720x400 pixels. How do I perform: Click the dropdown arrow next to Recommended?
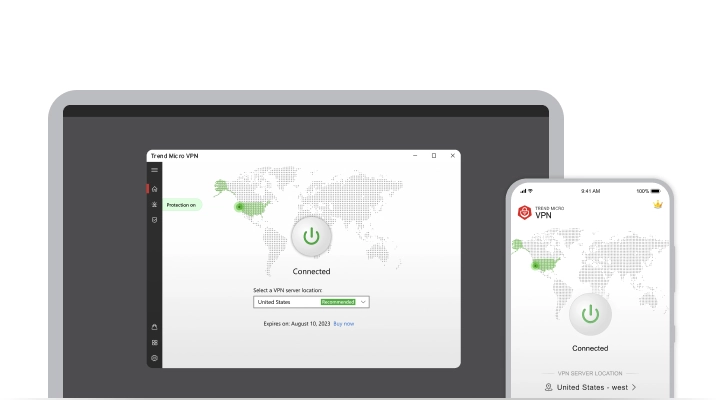coord(363,302)
